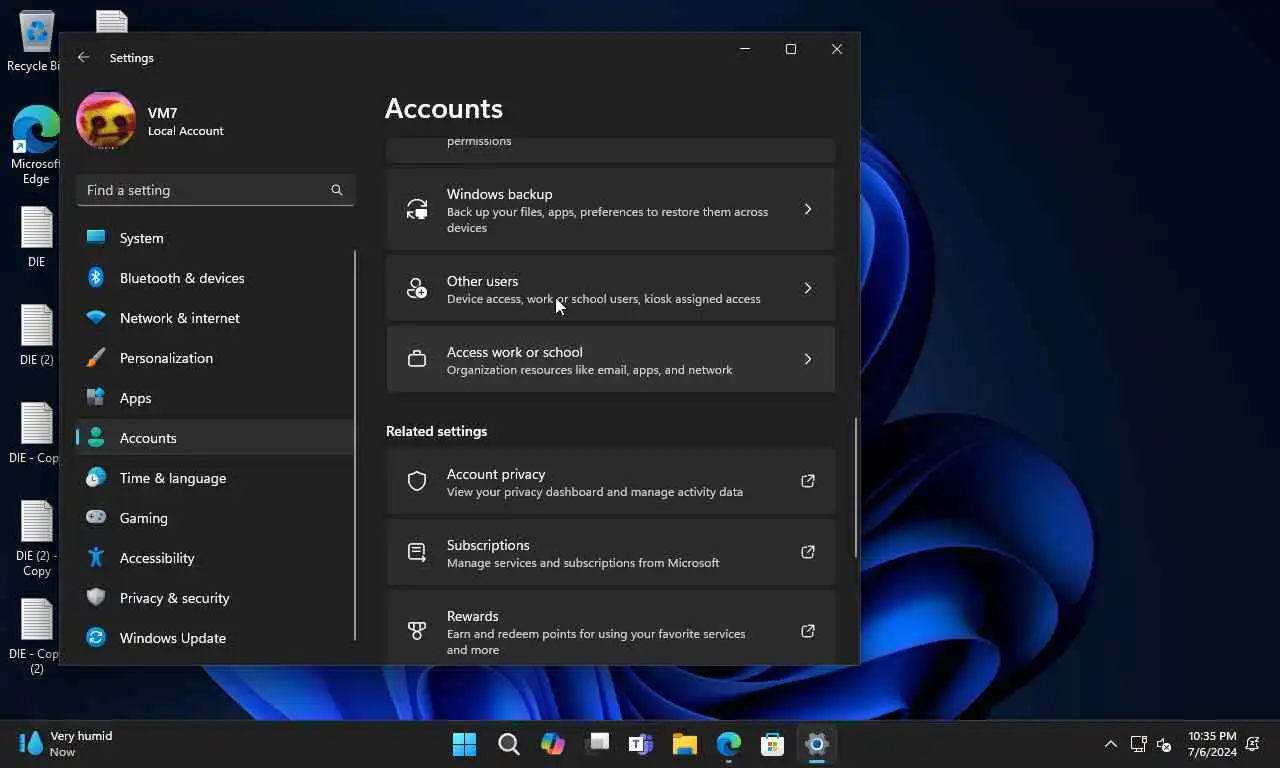Open Access work or school
Screen dimensions: 1280x768
[610, 359]
